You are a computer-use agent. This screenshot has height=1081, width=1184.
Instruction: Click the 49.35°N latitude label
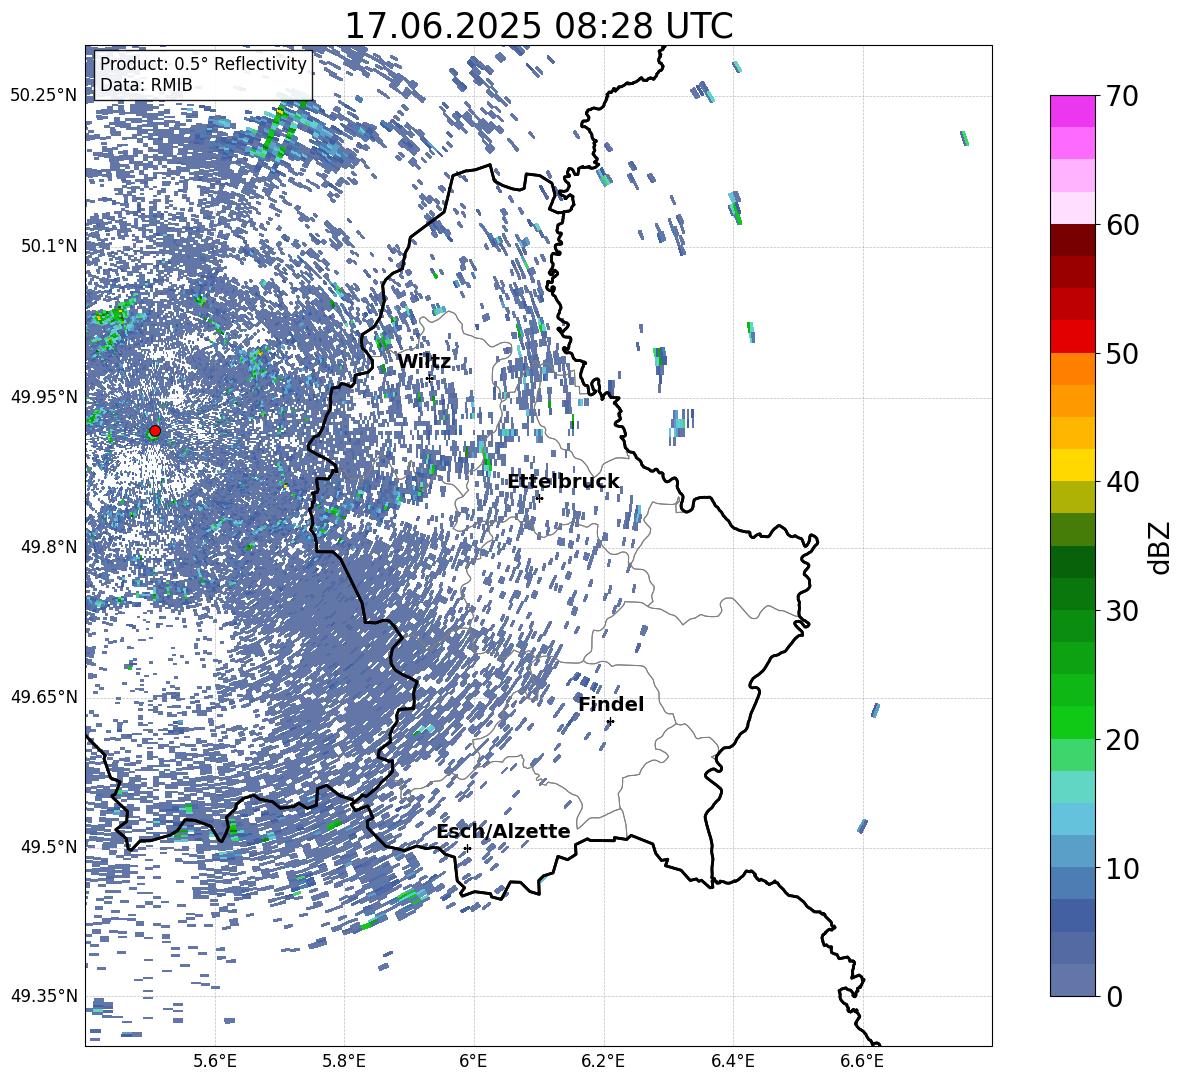(x=44, y=996)
